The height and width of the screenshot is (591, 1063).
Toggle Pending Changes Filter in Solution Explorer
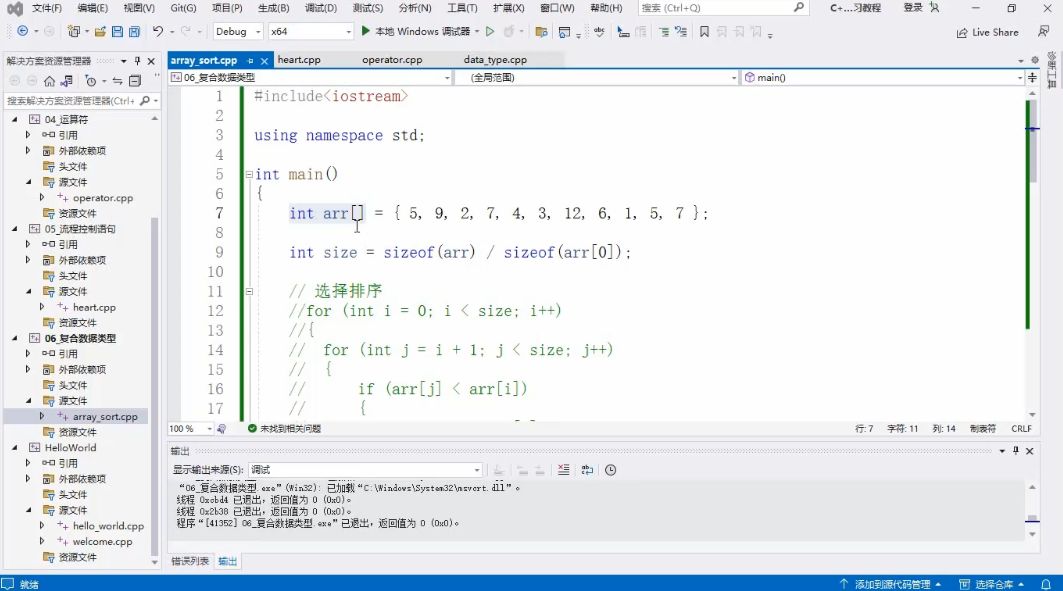click(91, 81)
